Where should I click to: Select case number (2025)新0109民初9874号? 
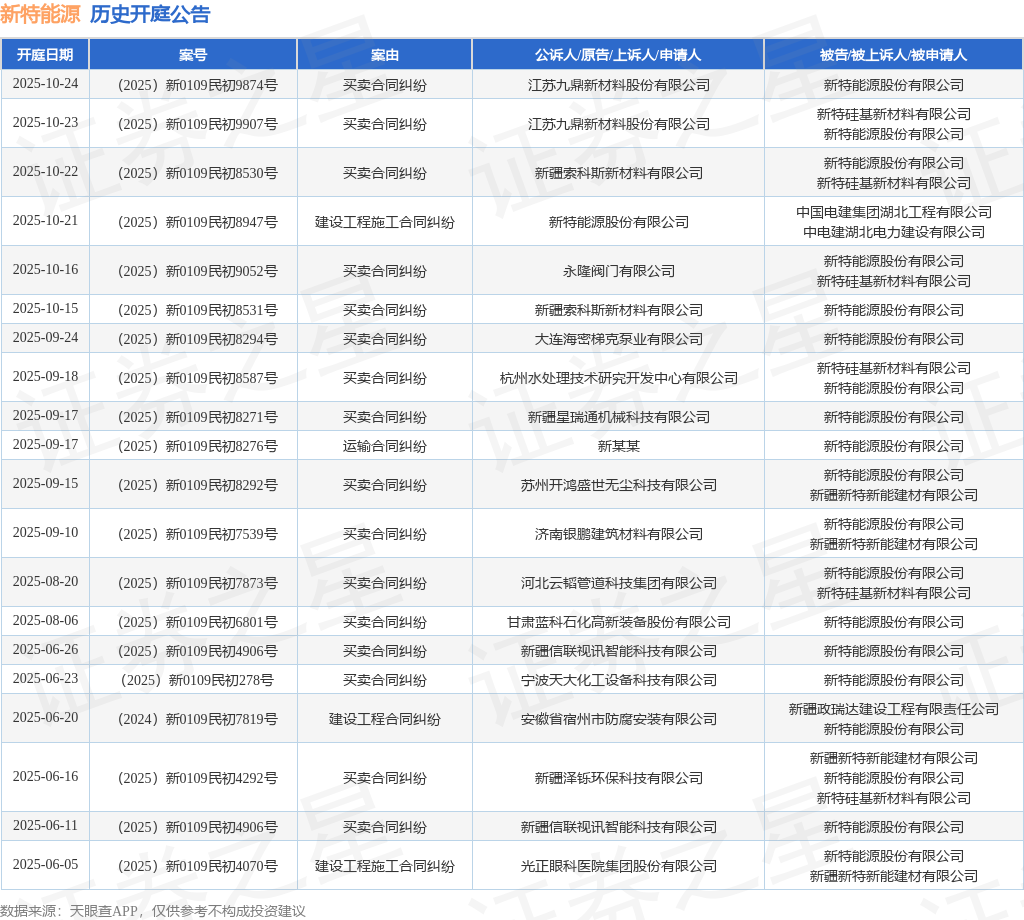[x=198, y=85]
